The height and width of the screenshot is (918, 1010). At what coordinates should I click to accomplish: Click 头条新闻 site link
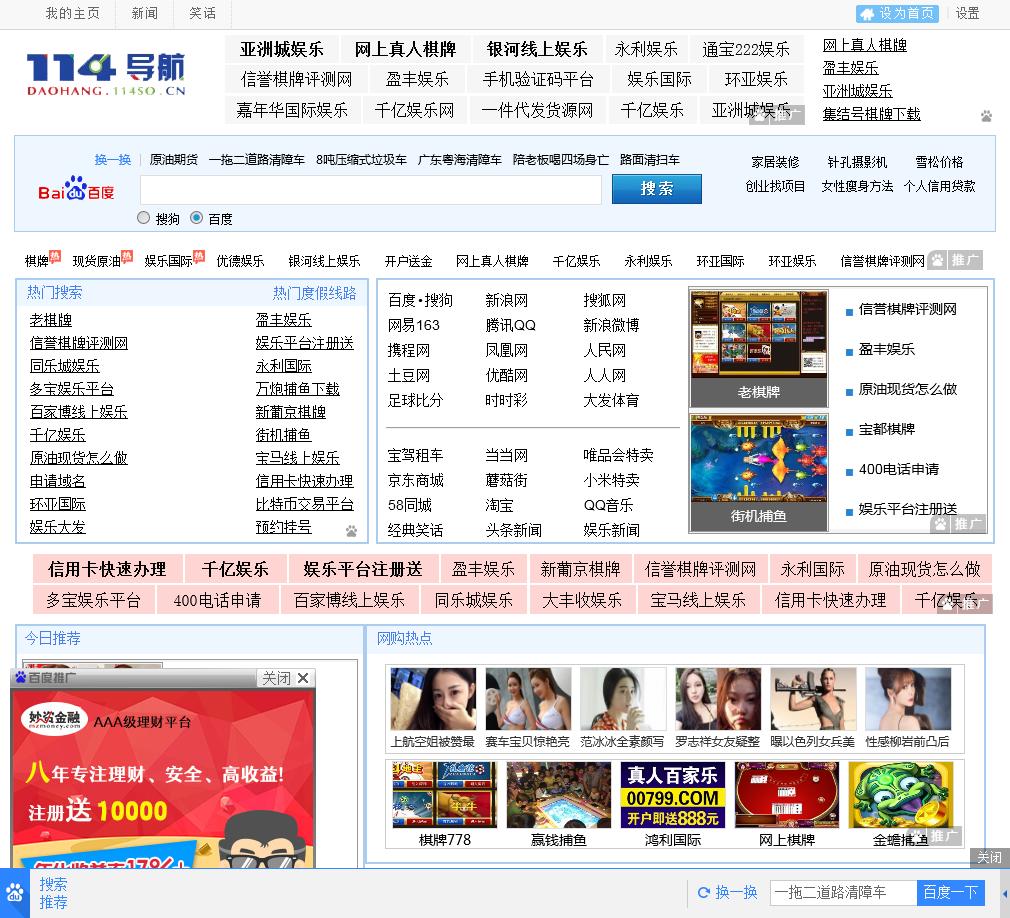(x=513, y=530)
